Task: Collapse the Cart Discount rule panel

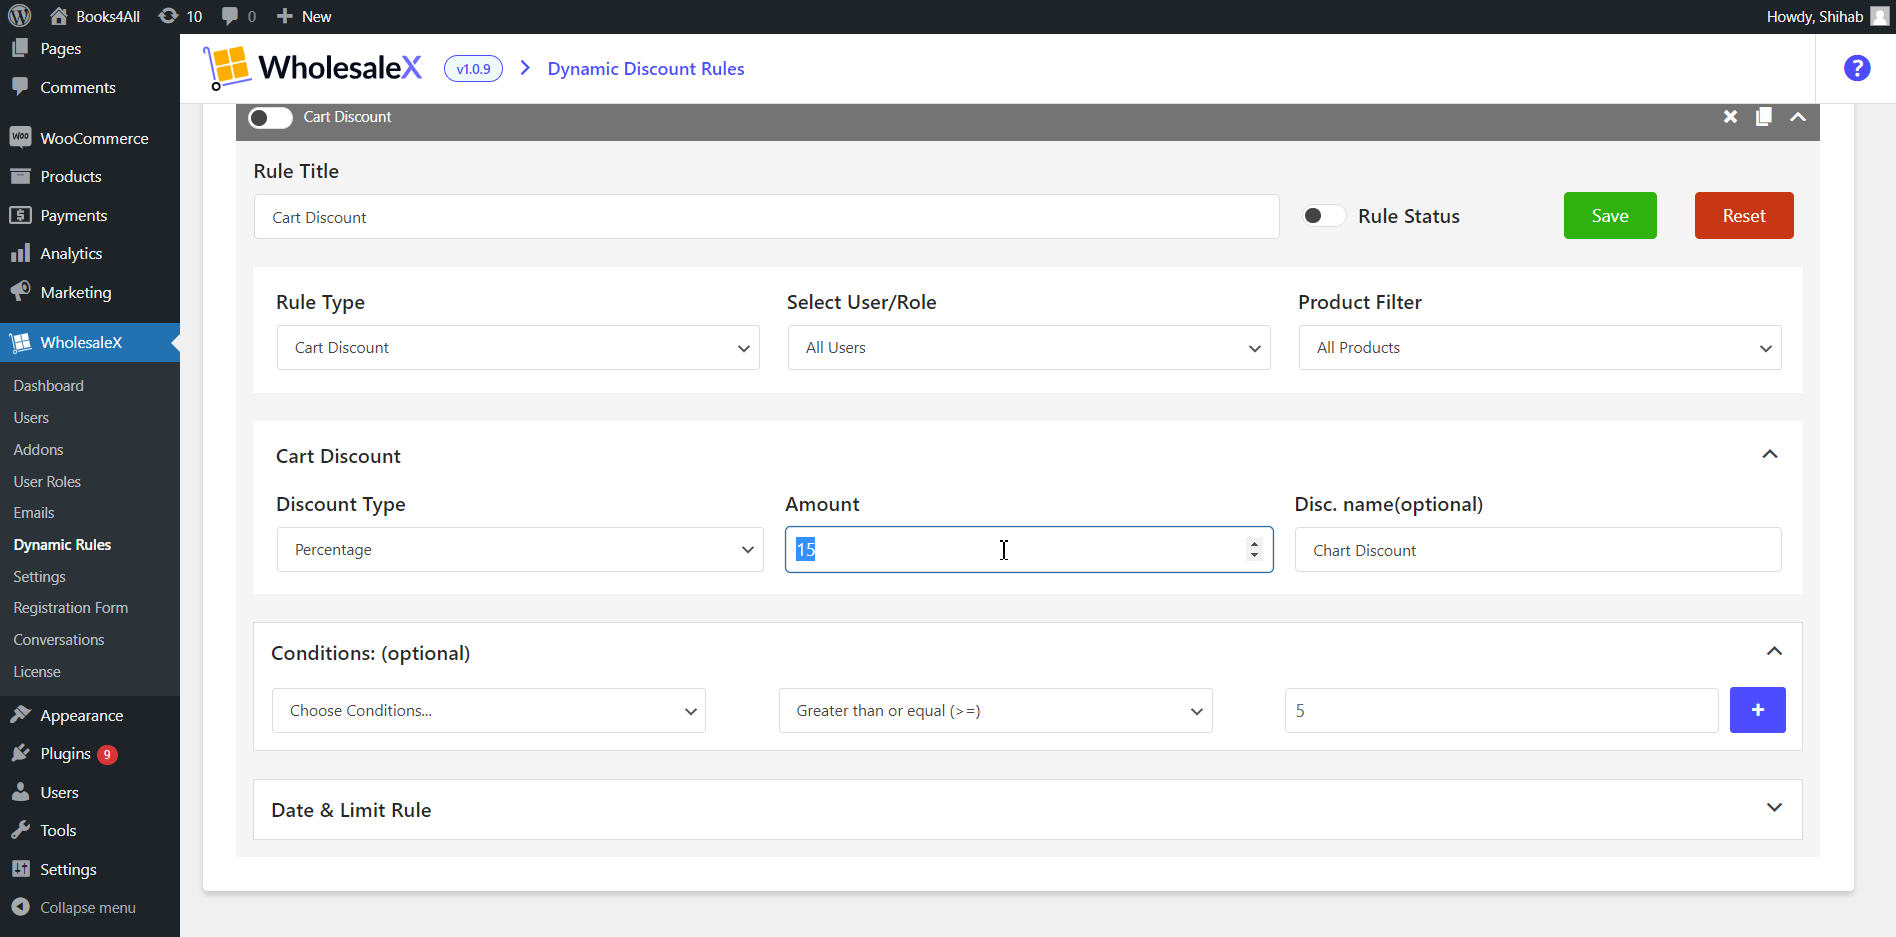Action: (x=1798, y=117)
